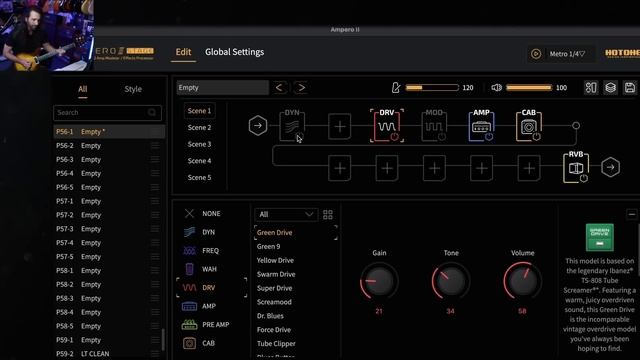
Task: Click the output hexagon node
Action: 611,167
